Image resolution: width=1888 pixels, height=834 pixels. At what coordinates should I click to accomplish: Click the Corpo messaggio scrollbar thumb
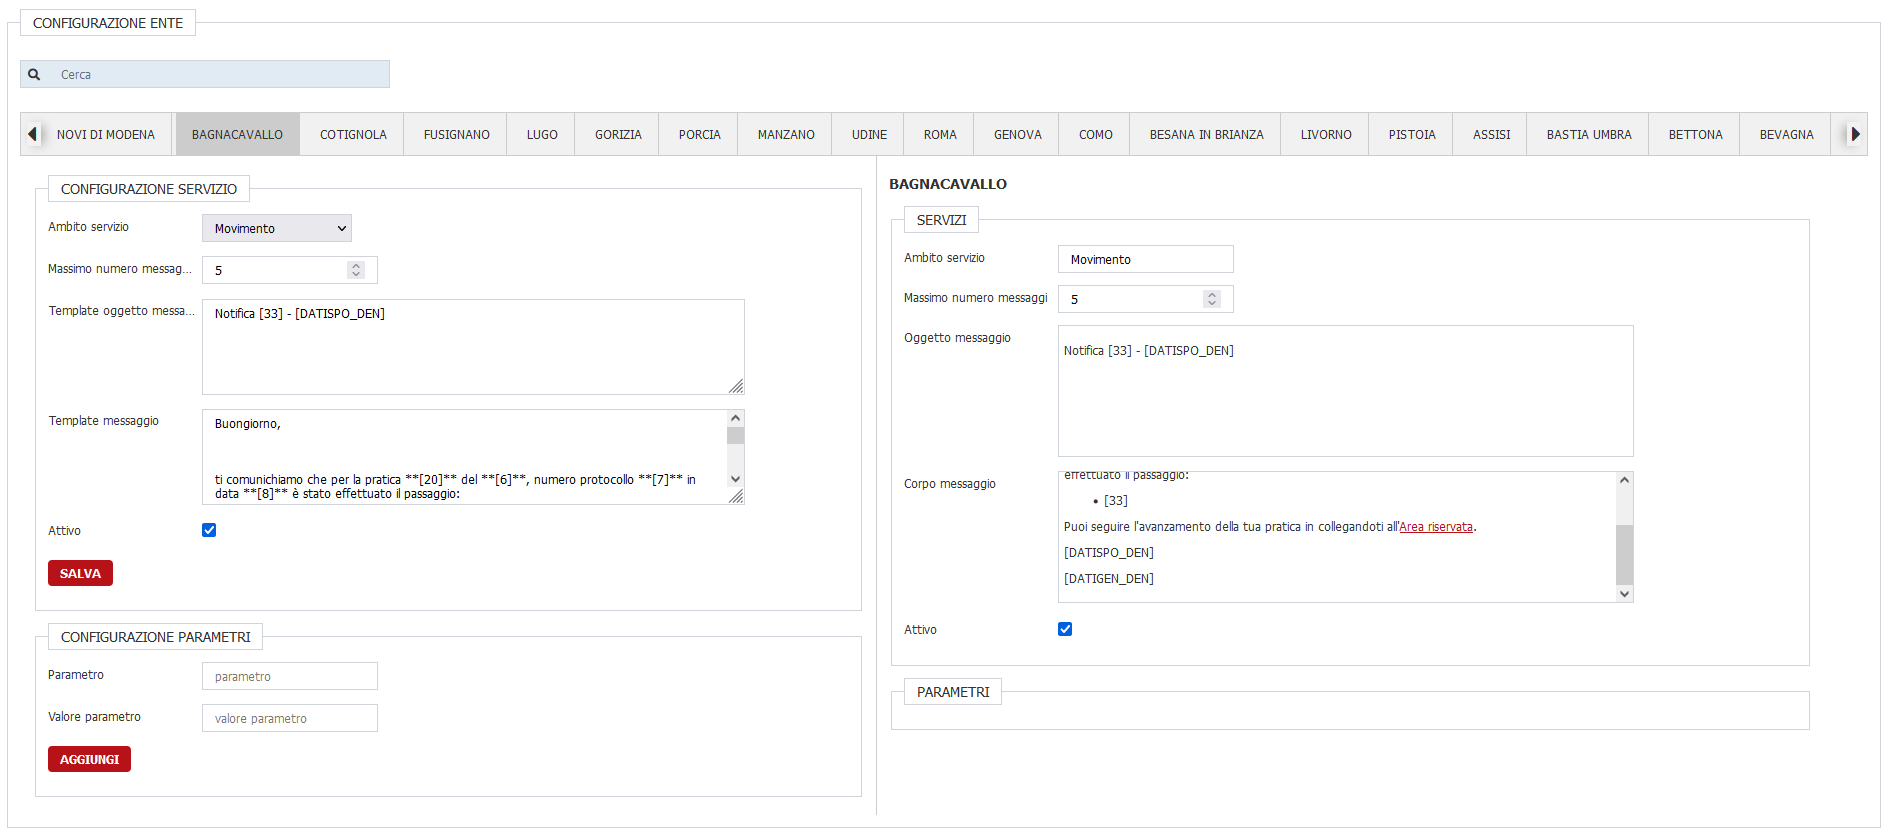1624,554
